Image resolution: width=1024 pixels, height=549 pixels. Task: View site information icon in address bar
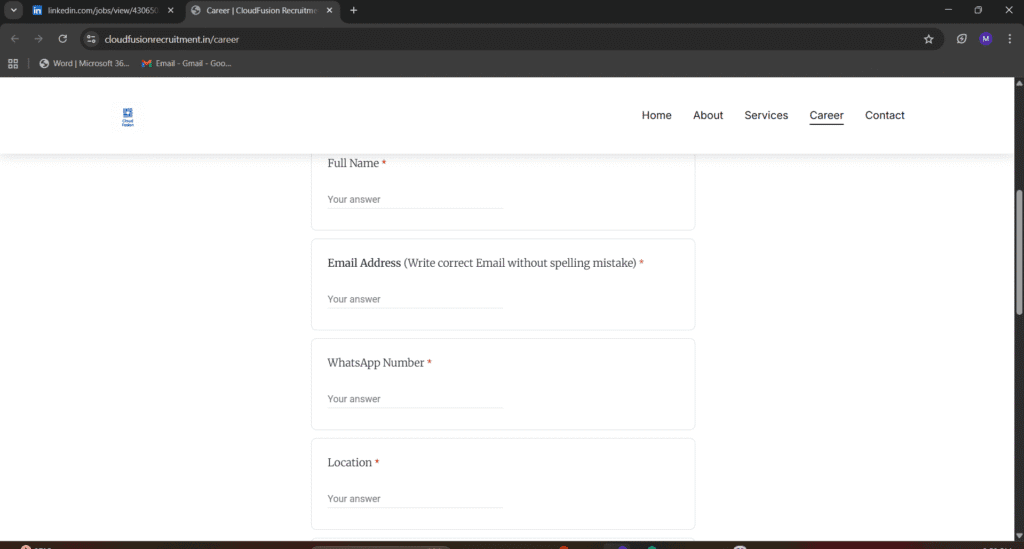91,39
